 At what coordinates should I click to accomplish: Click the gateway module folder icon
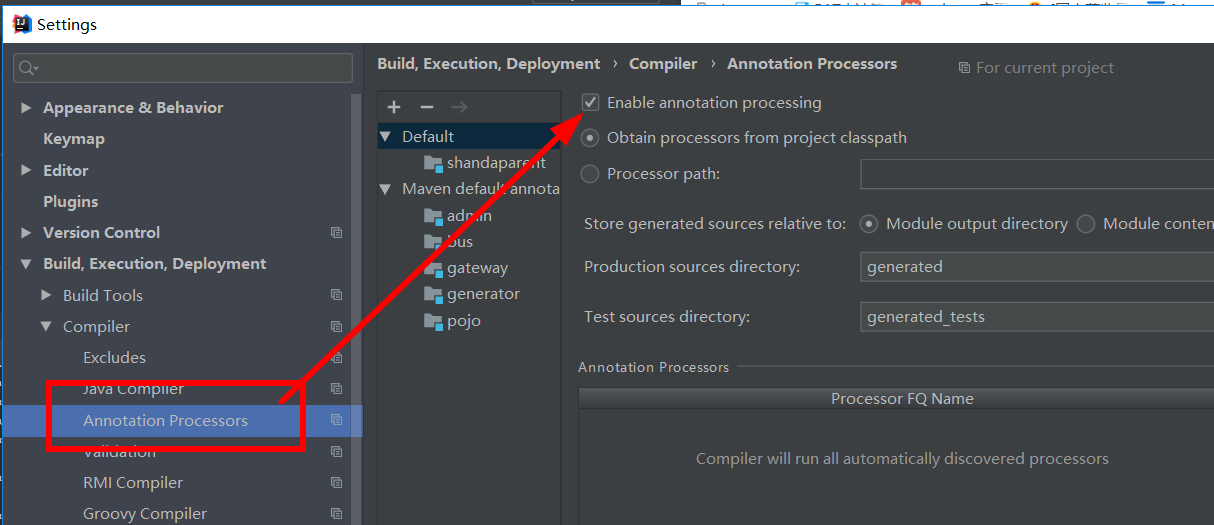(x=433, y=268)
